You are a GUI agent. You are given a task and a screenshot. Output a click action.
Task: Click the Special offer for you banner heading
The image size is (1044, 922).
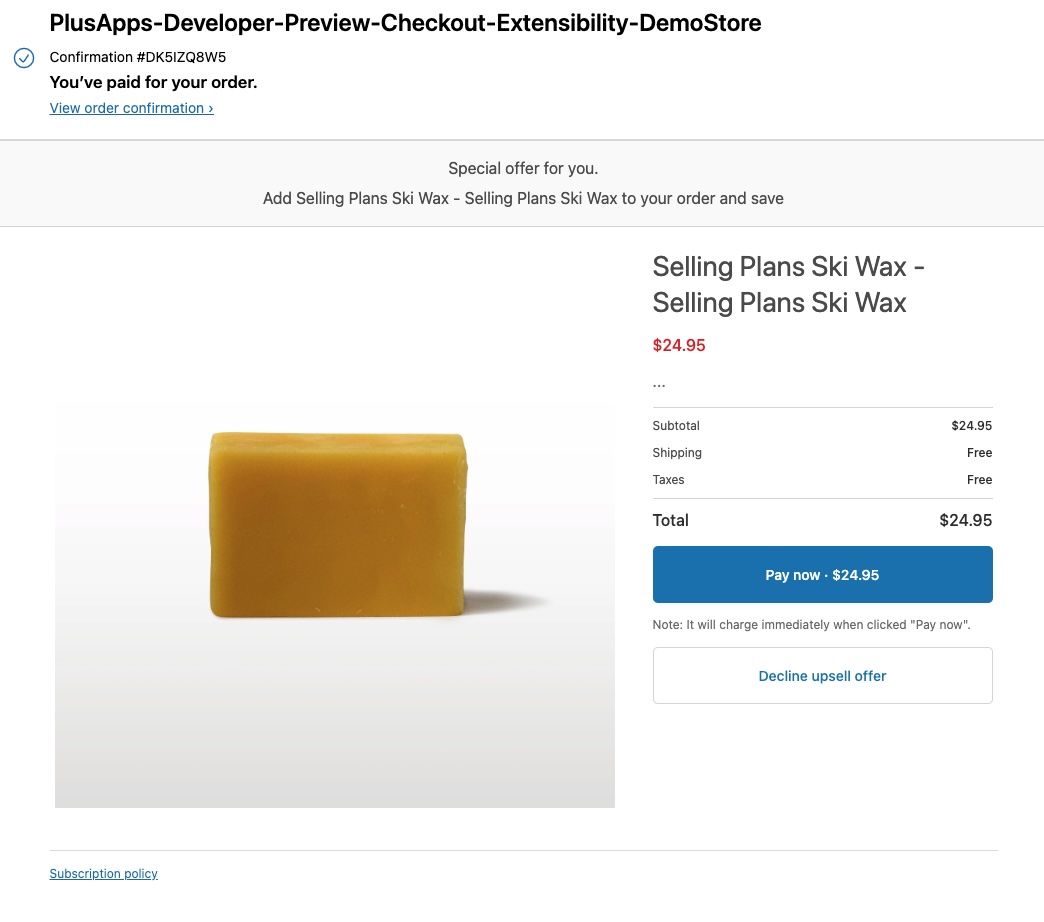(x=522, y=168)
